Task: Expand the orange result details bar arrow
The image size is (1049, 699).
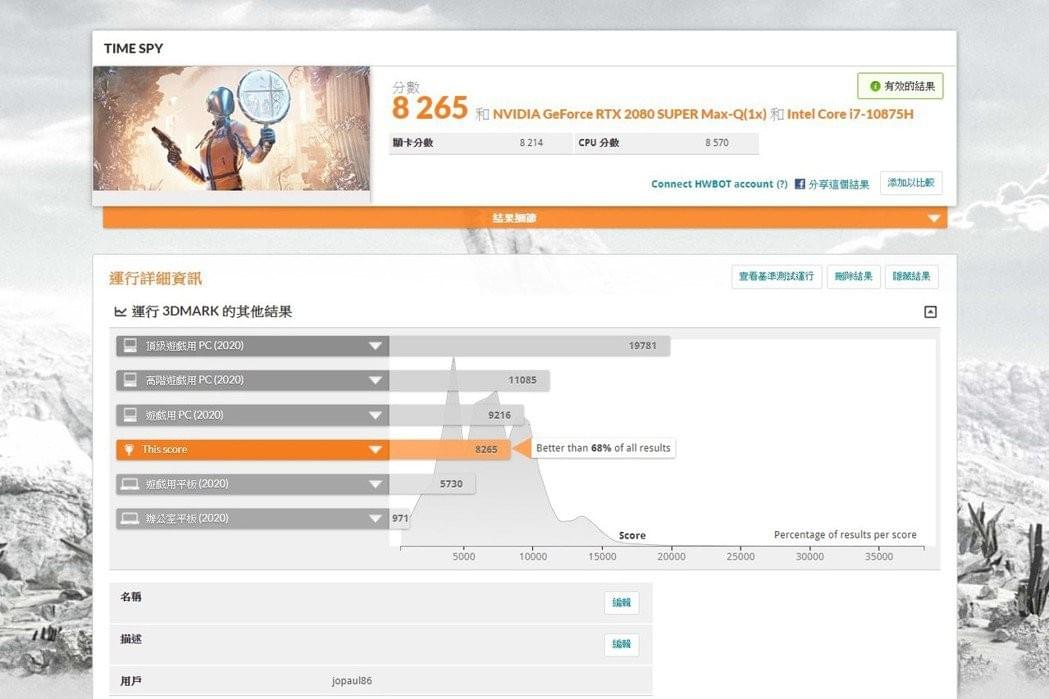Action: click(x=934, y=218)
